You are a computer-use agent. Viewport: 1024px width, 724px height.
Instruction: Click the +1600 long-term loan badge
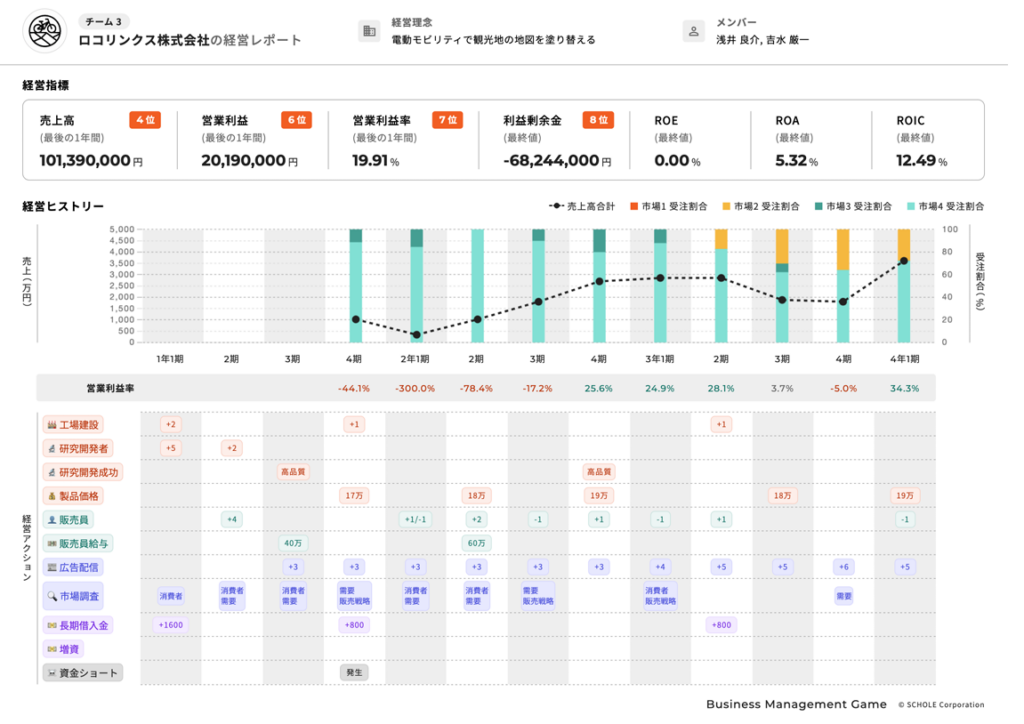pos(170,625)
